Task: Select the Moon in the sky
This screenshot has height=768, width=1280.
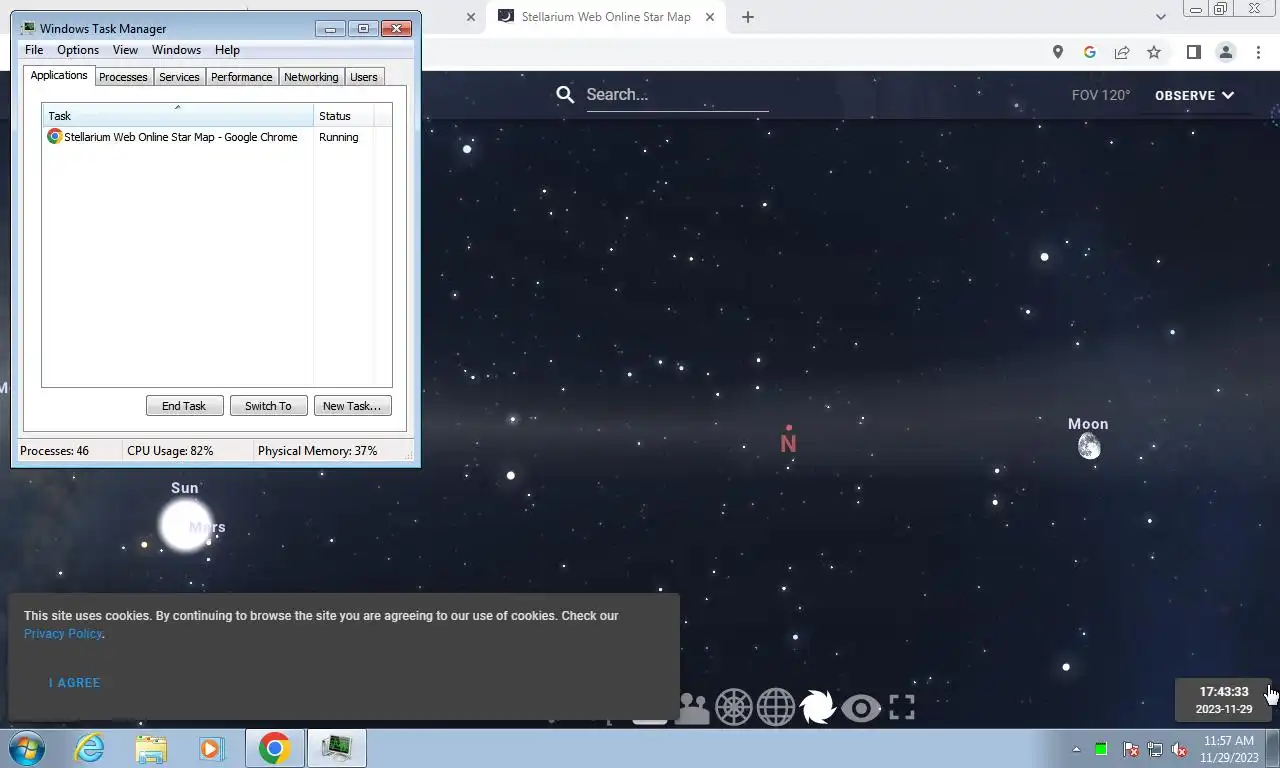Action: click(x=1089, y=446)
